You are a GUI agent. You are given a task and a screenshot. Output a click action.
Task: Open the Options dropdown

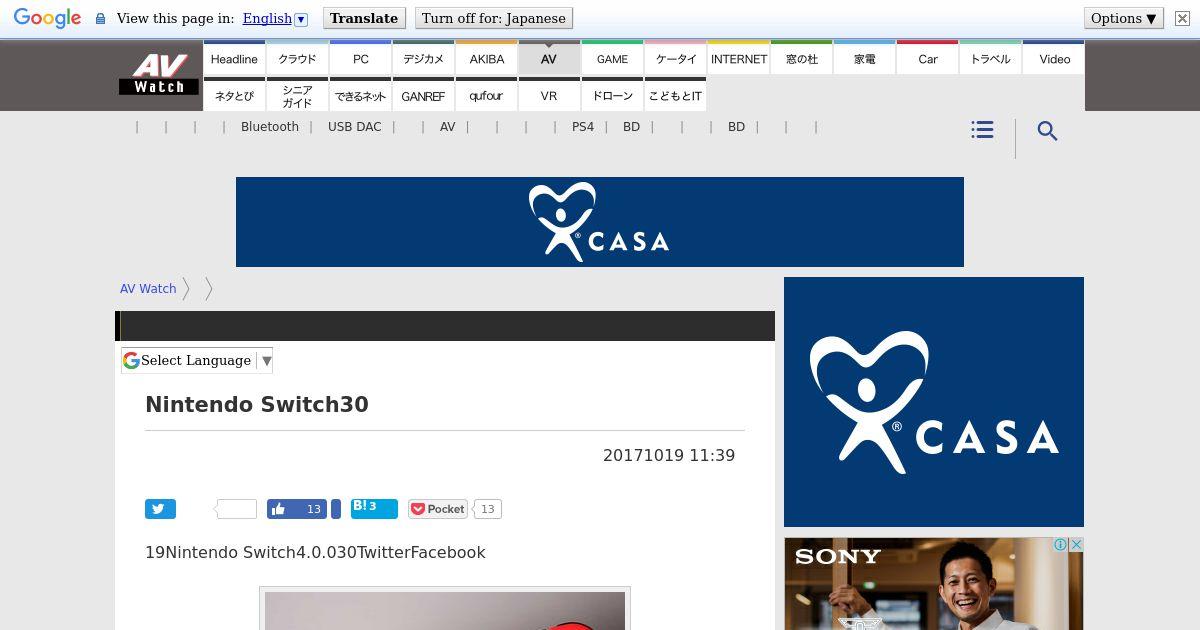pos(1124,18)
